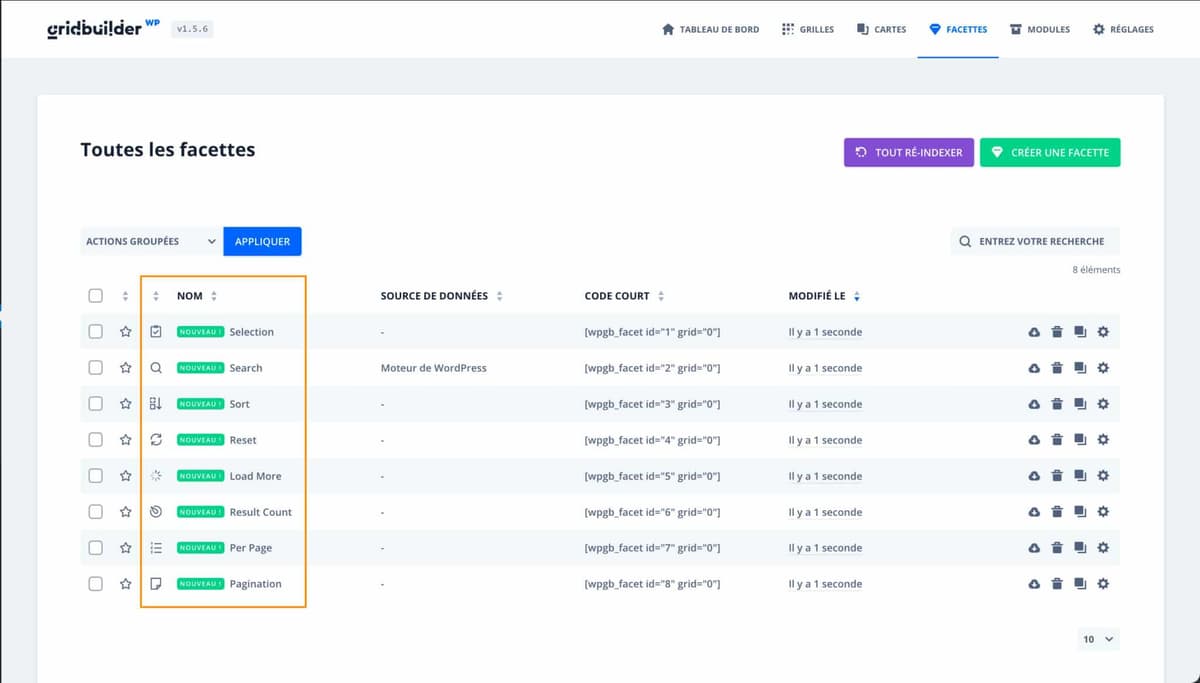This screenshot has width=1200, height=683.
Task: Click trash icon in Result Count row
Action: (x=1057, y=512)
